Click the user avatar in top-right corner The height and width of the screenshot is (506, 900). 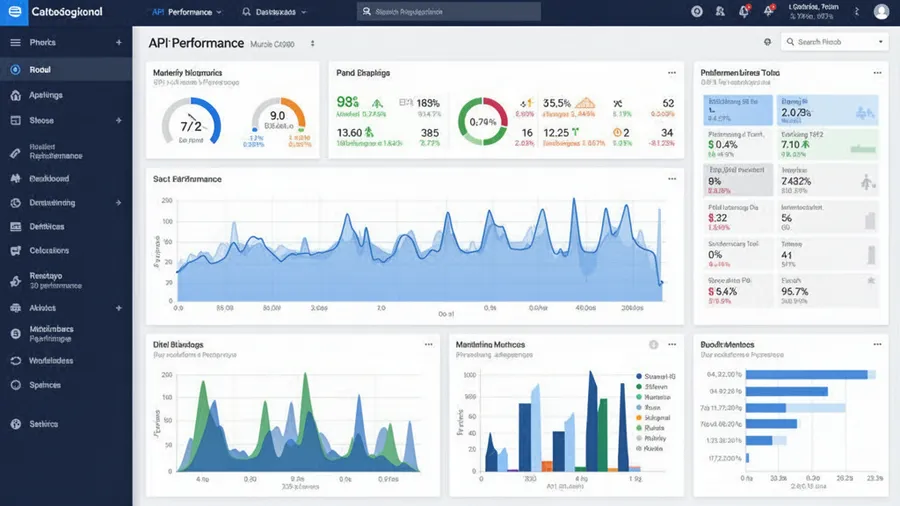coord(881,11)
